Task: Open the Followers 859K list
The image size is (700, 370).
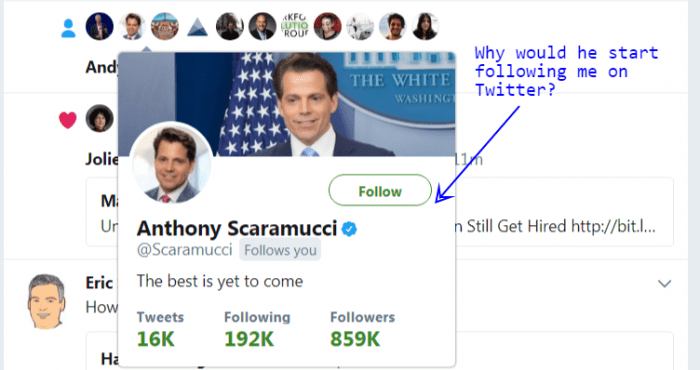Action: click(x=362, y=329)
